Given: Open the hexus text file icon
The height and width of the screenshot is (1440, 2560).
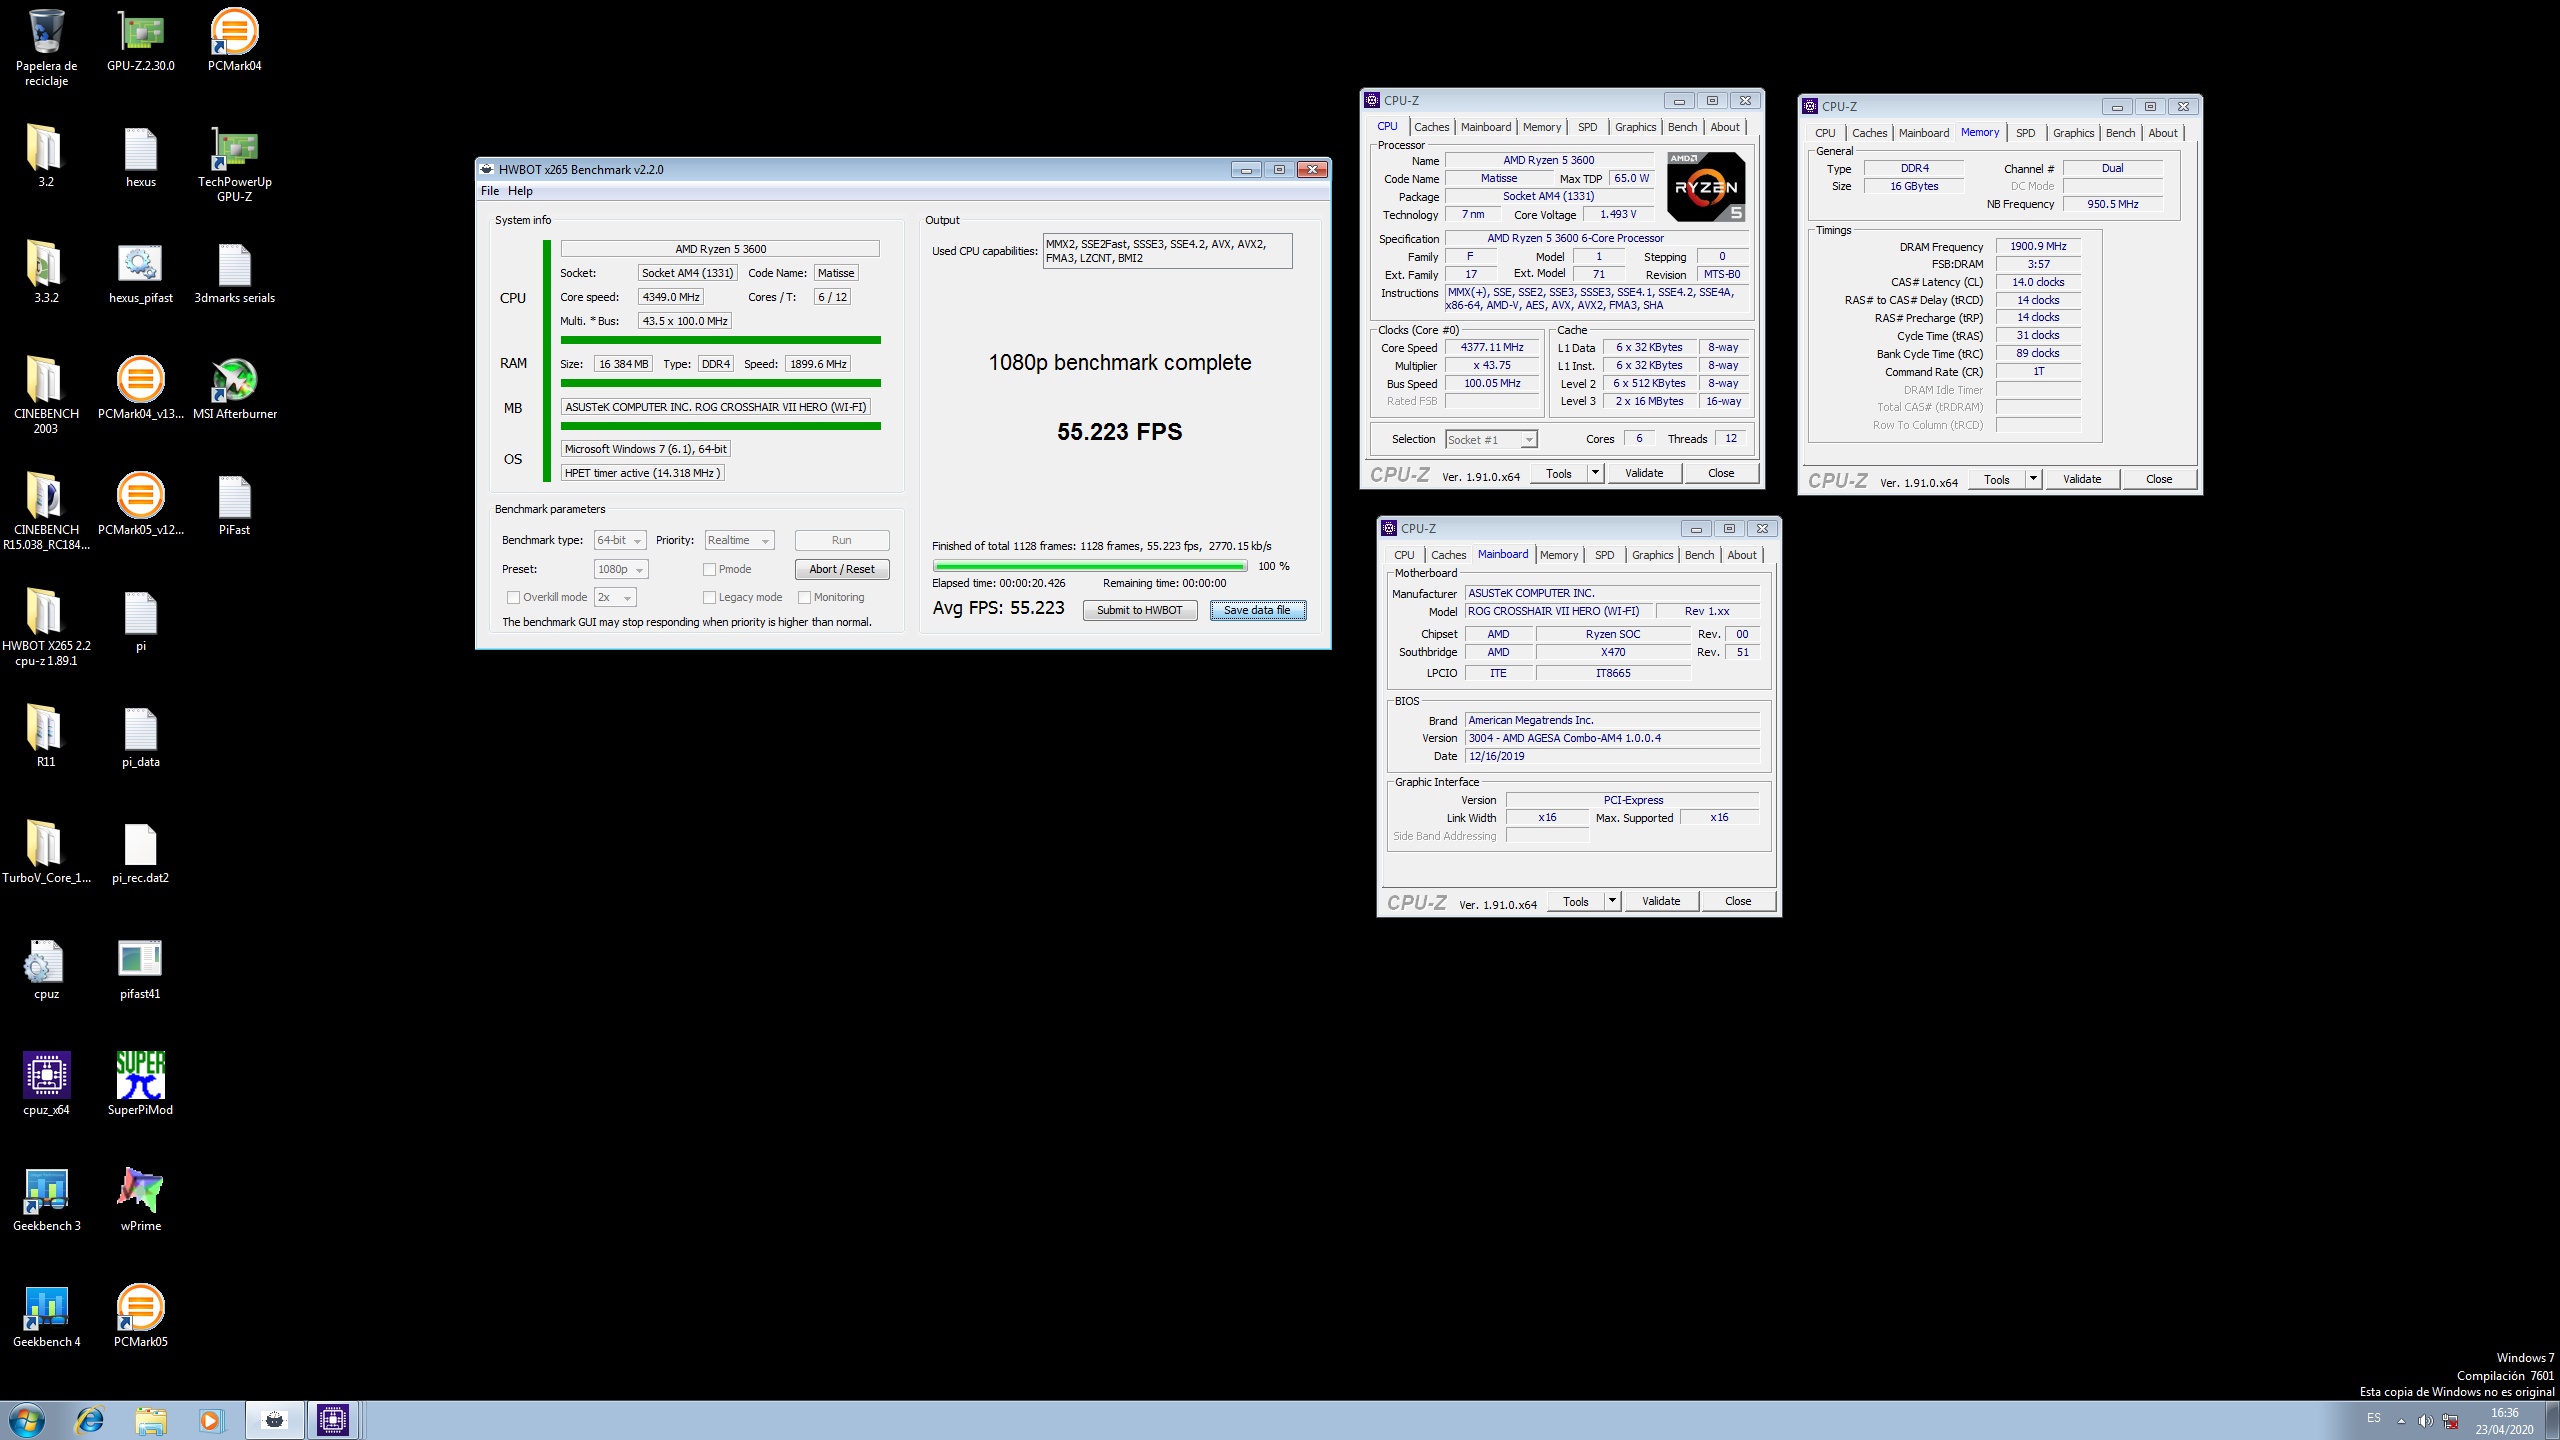Looking at the screenshot, I should (x=140, y=156).
